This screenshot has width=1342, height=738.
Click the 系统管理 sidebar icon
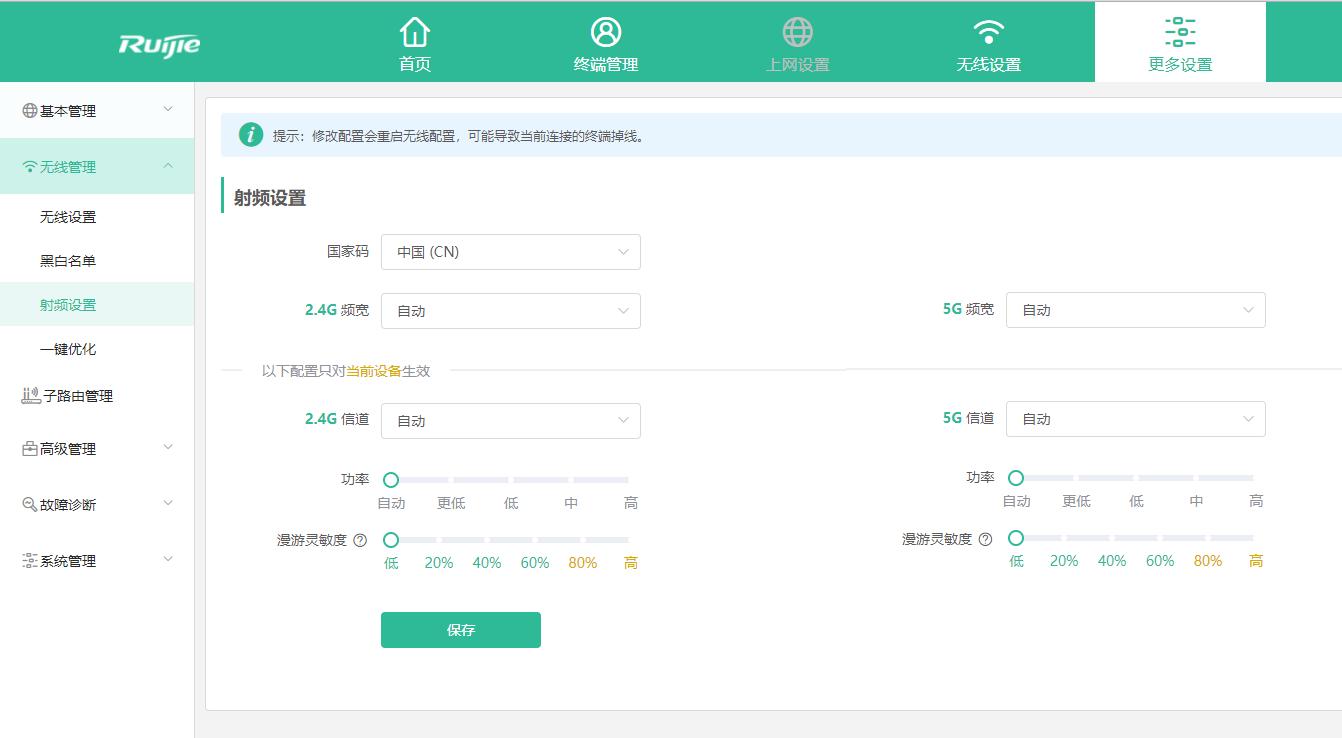(x=29, y=559)
